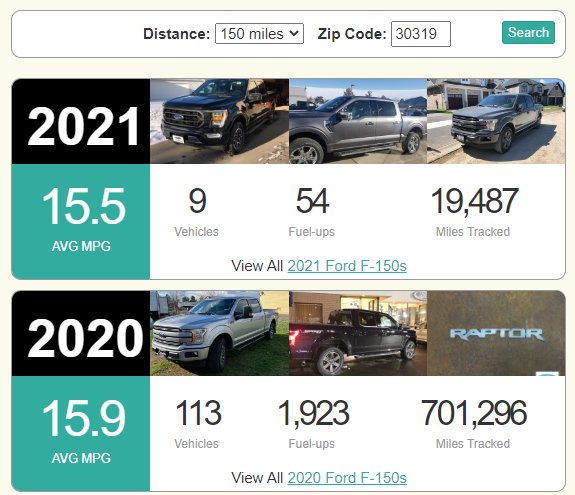
Task: Click the Zip Code field containing 30319
Action: click(x=421, y=34)
